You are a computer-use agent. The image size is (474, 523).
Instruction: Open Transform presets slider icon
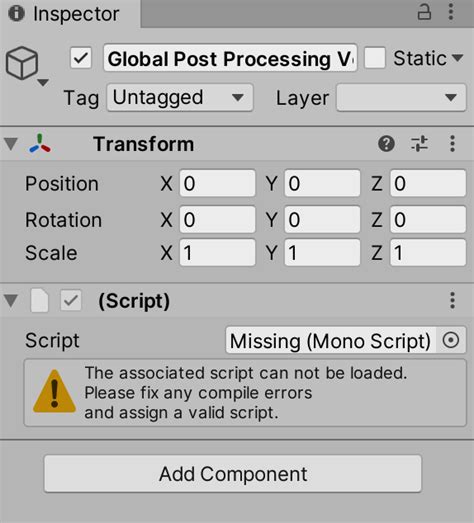[419, 144]
